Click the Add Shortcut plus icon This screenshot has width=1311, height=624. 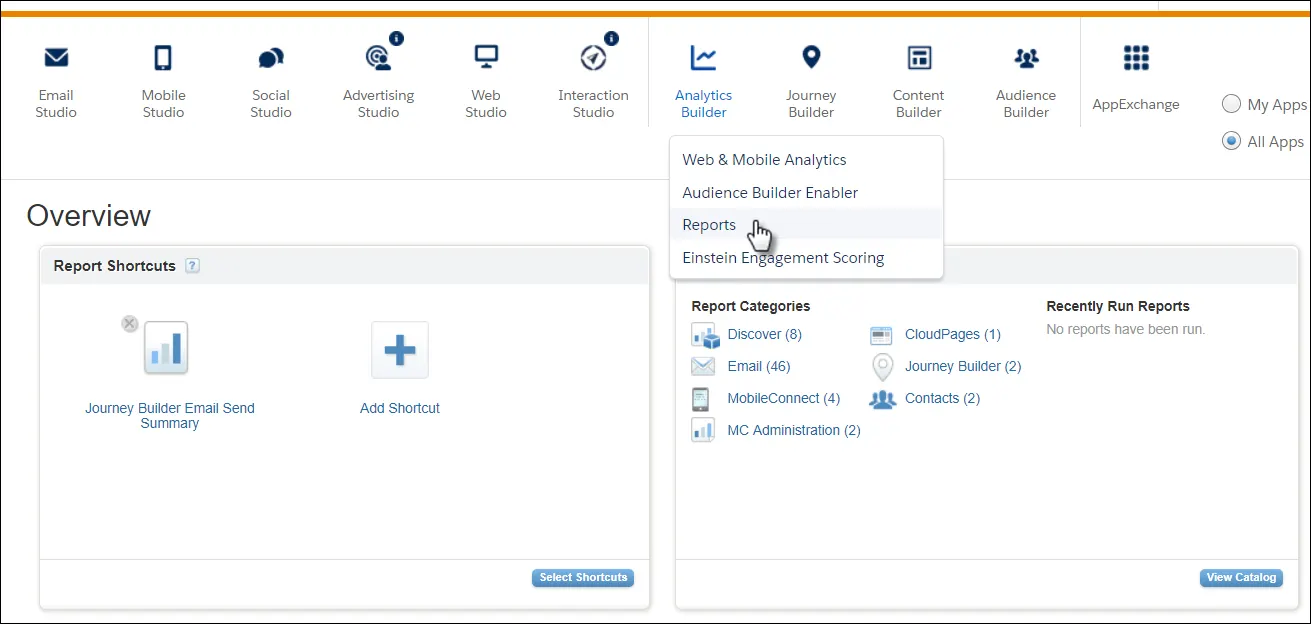400,350
